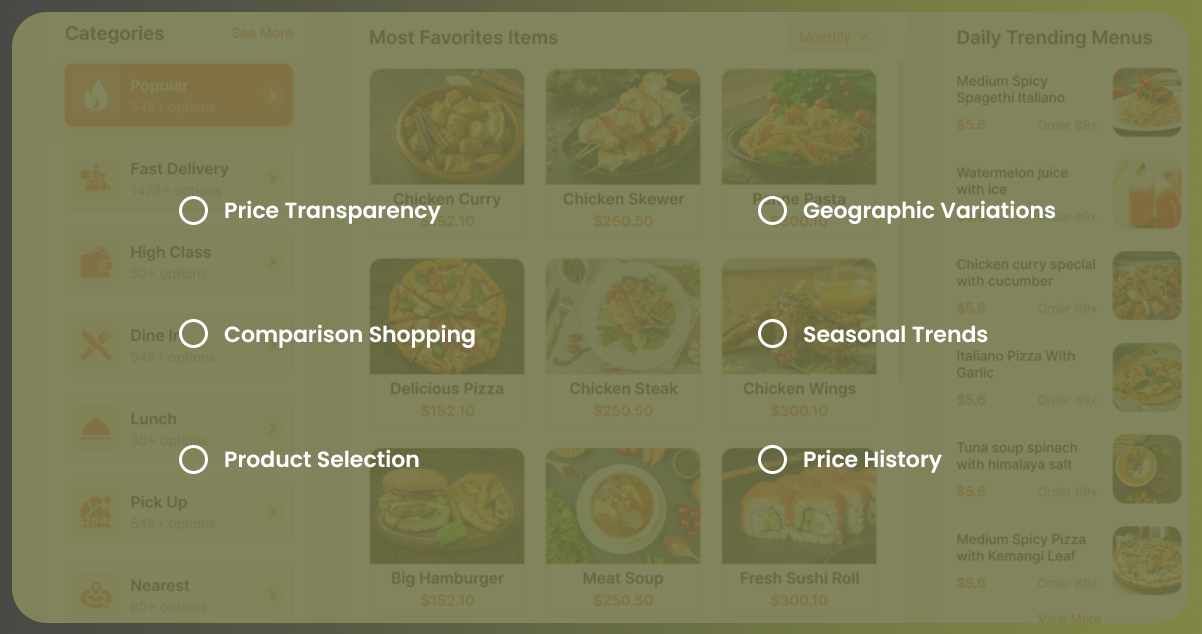
Task: Click the Lunch cloche icon
Action: (x=97, y=428)
